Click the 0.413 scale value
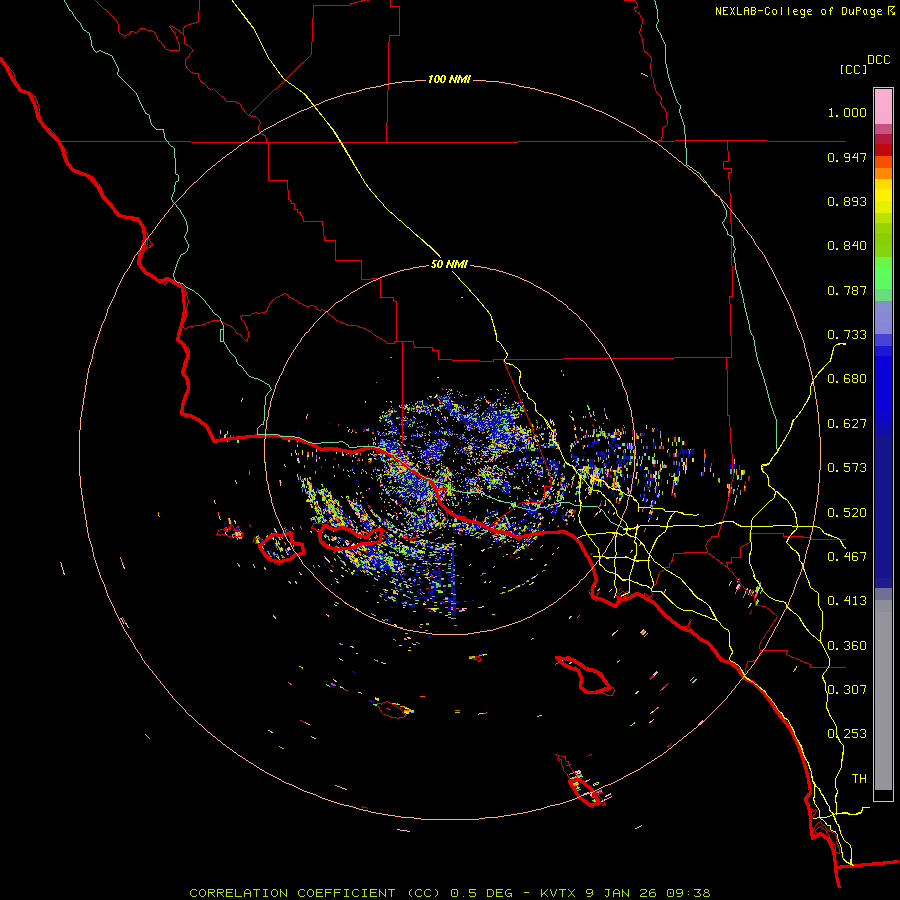Viewport: 900px width, 900px height. click(x=847, y=601)
